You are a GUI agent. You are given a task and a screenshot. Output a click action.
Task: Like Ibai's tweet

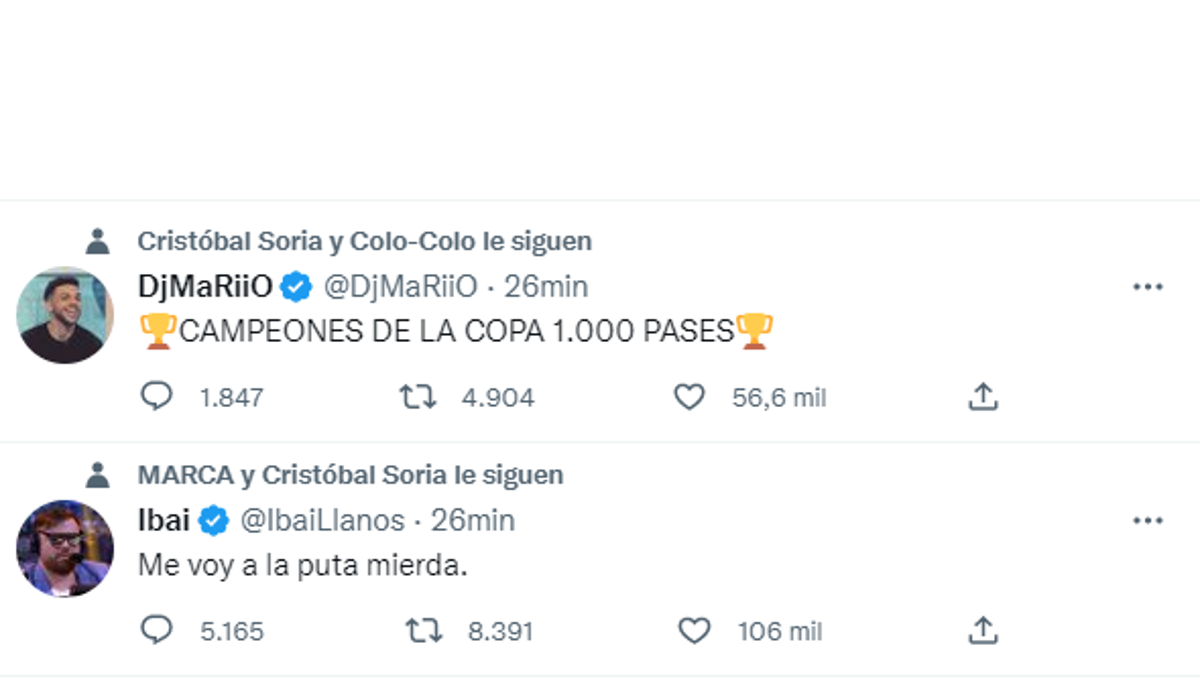tap(693, 631)
